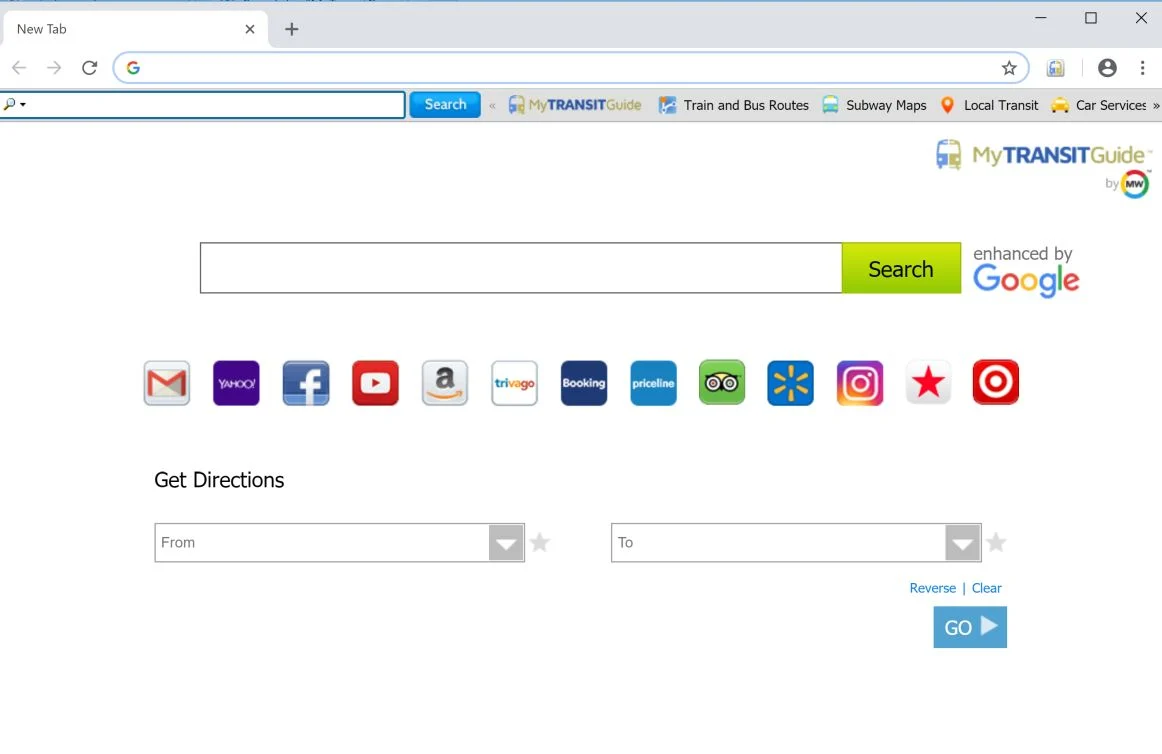Focus the main web search box
The height and width of the screenshot is (754, 1162).
point(521,268)
